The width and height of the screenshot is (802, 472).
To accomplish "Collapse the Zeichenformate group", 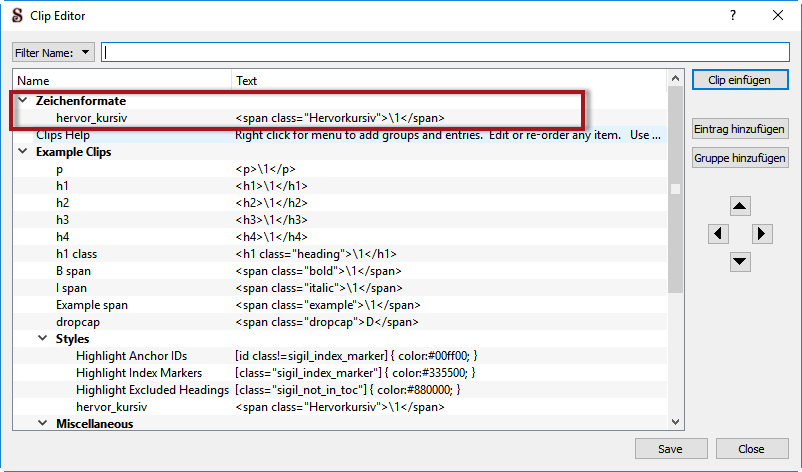I will (x=23, y=101).
